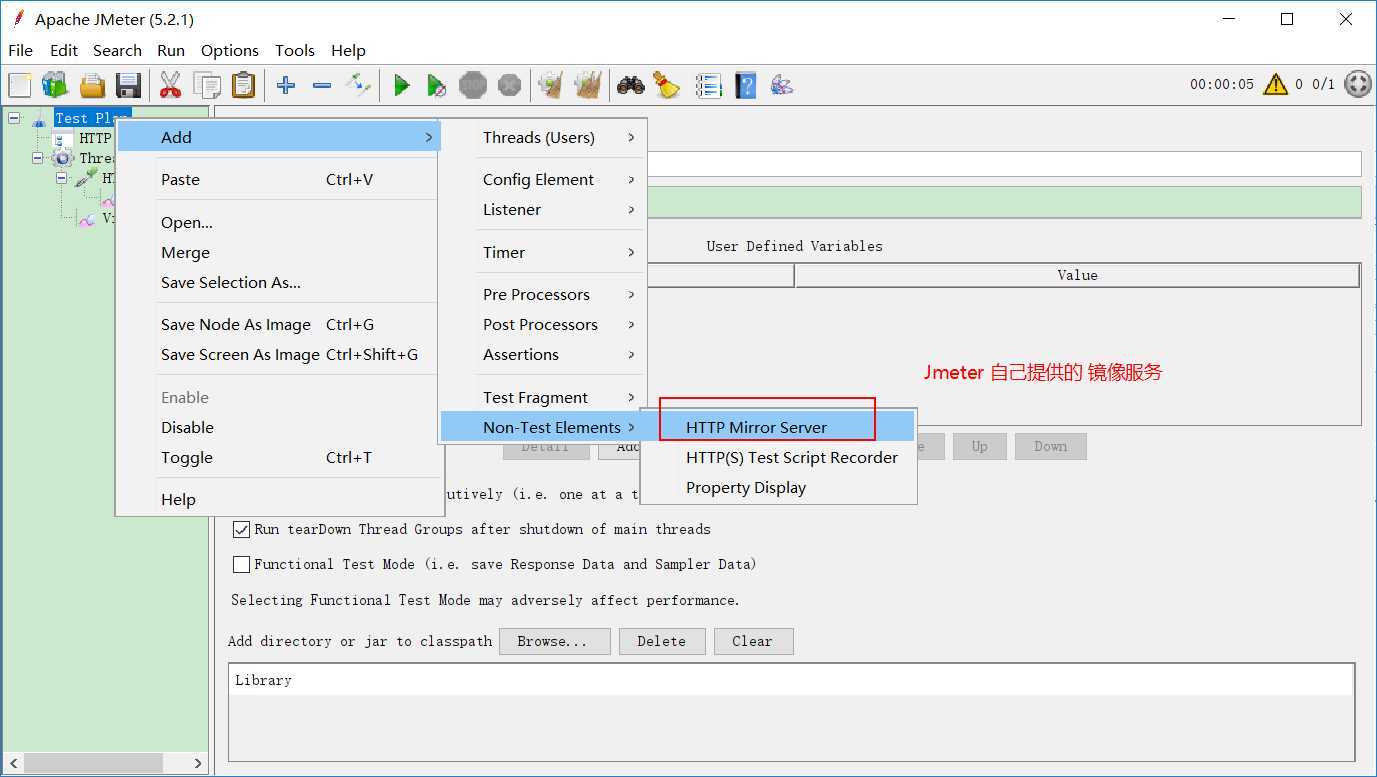The image size is (1377, 777).
Task: Open the Options menu
Action: coord(230,50)
